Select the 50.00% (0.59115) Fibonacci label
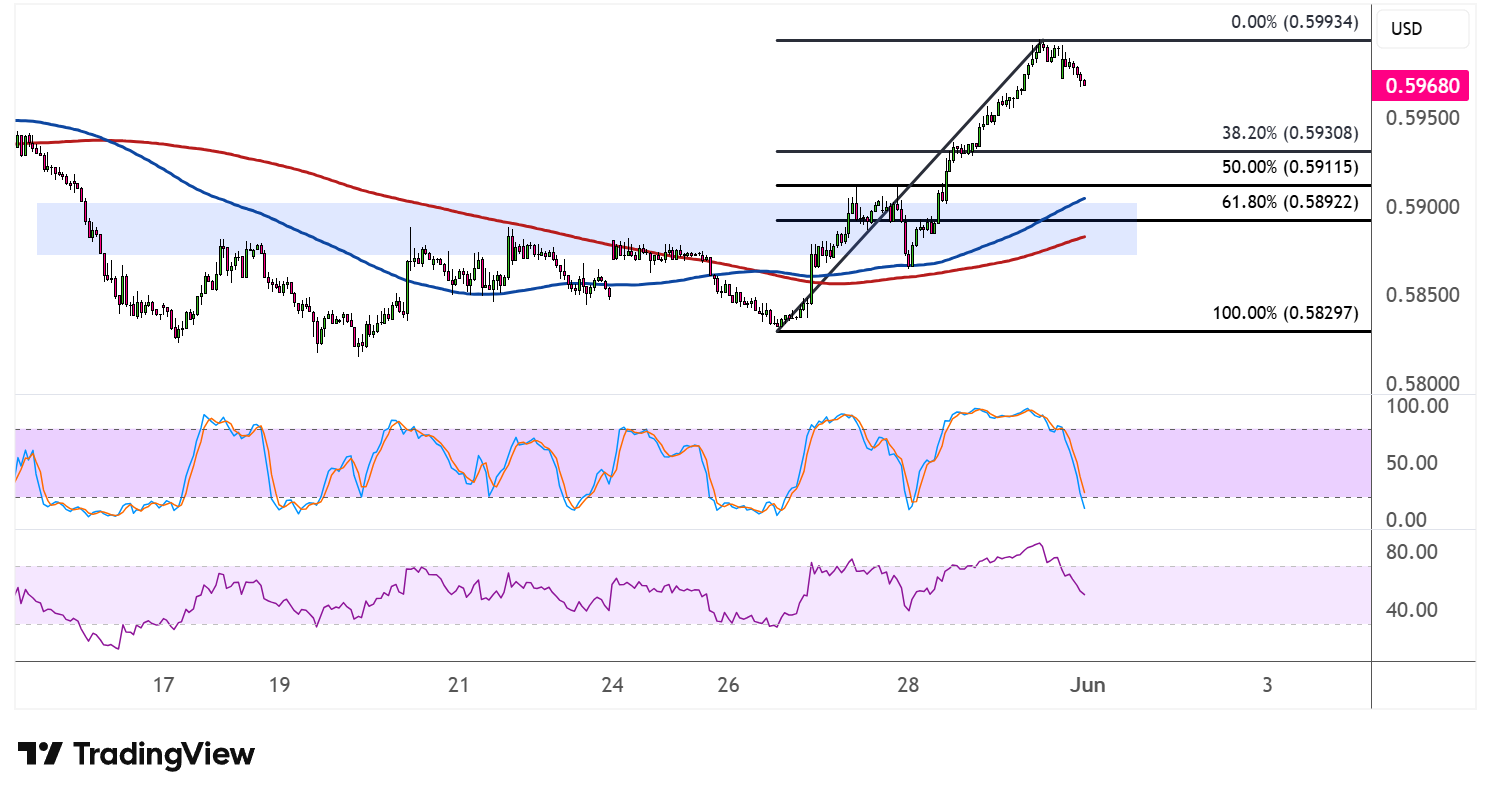Image resolution: width=1491 pixels, height=799 pixels. (1290, 166)
